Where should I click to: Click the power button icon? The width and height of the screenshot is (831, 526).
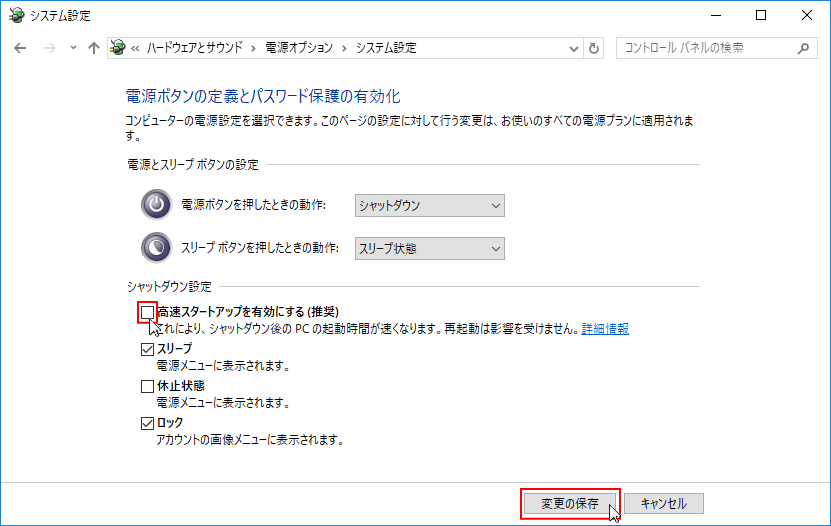point(156,204)
